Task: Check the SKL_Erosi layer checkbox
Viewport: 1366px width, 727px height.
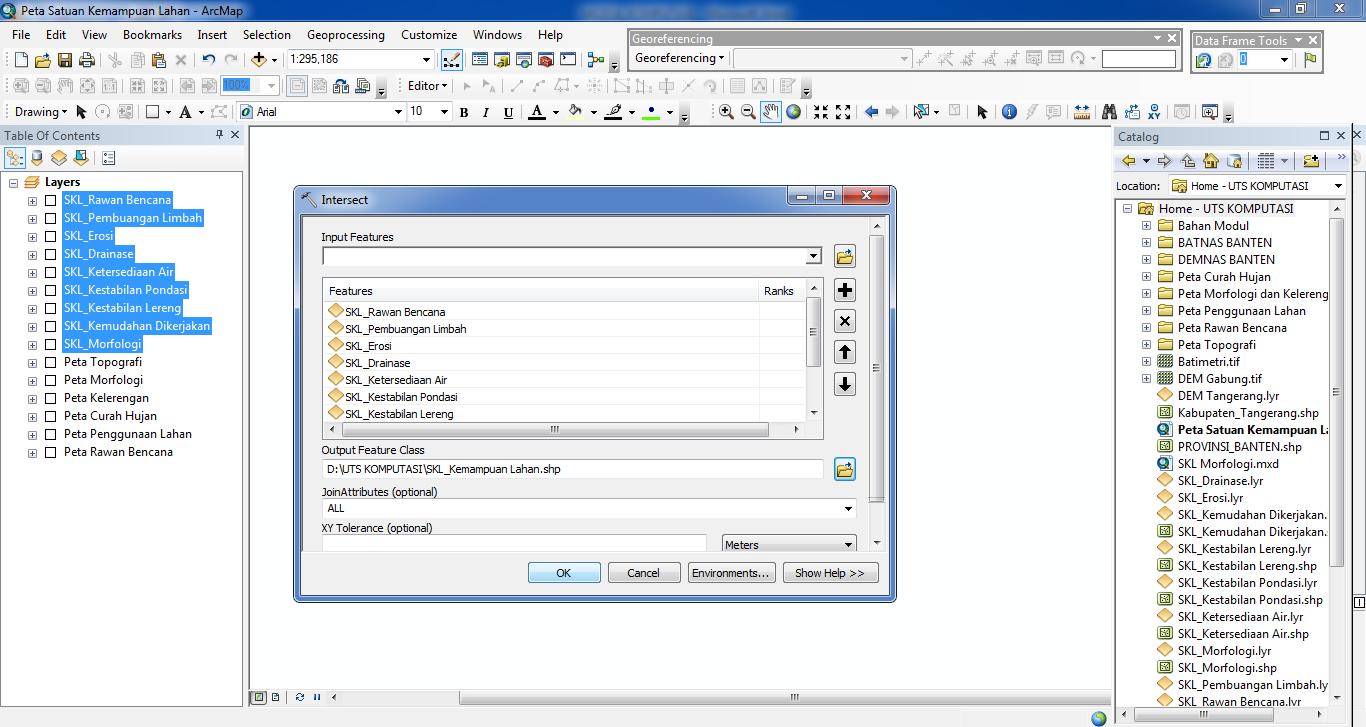Action: pyautogui.click(x=50, y=236)
